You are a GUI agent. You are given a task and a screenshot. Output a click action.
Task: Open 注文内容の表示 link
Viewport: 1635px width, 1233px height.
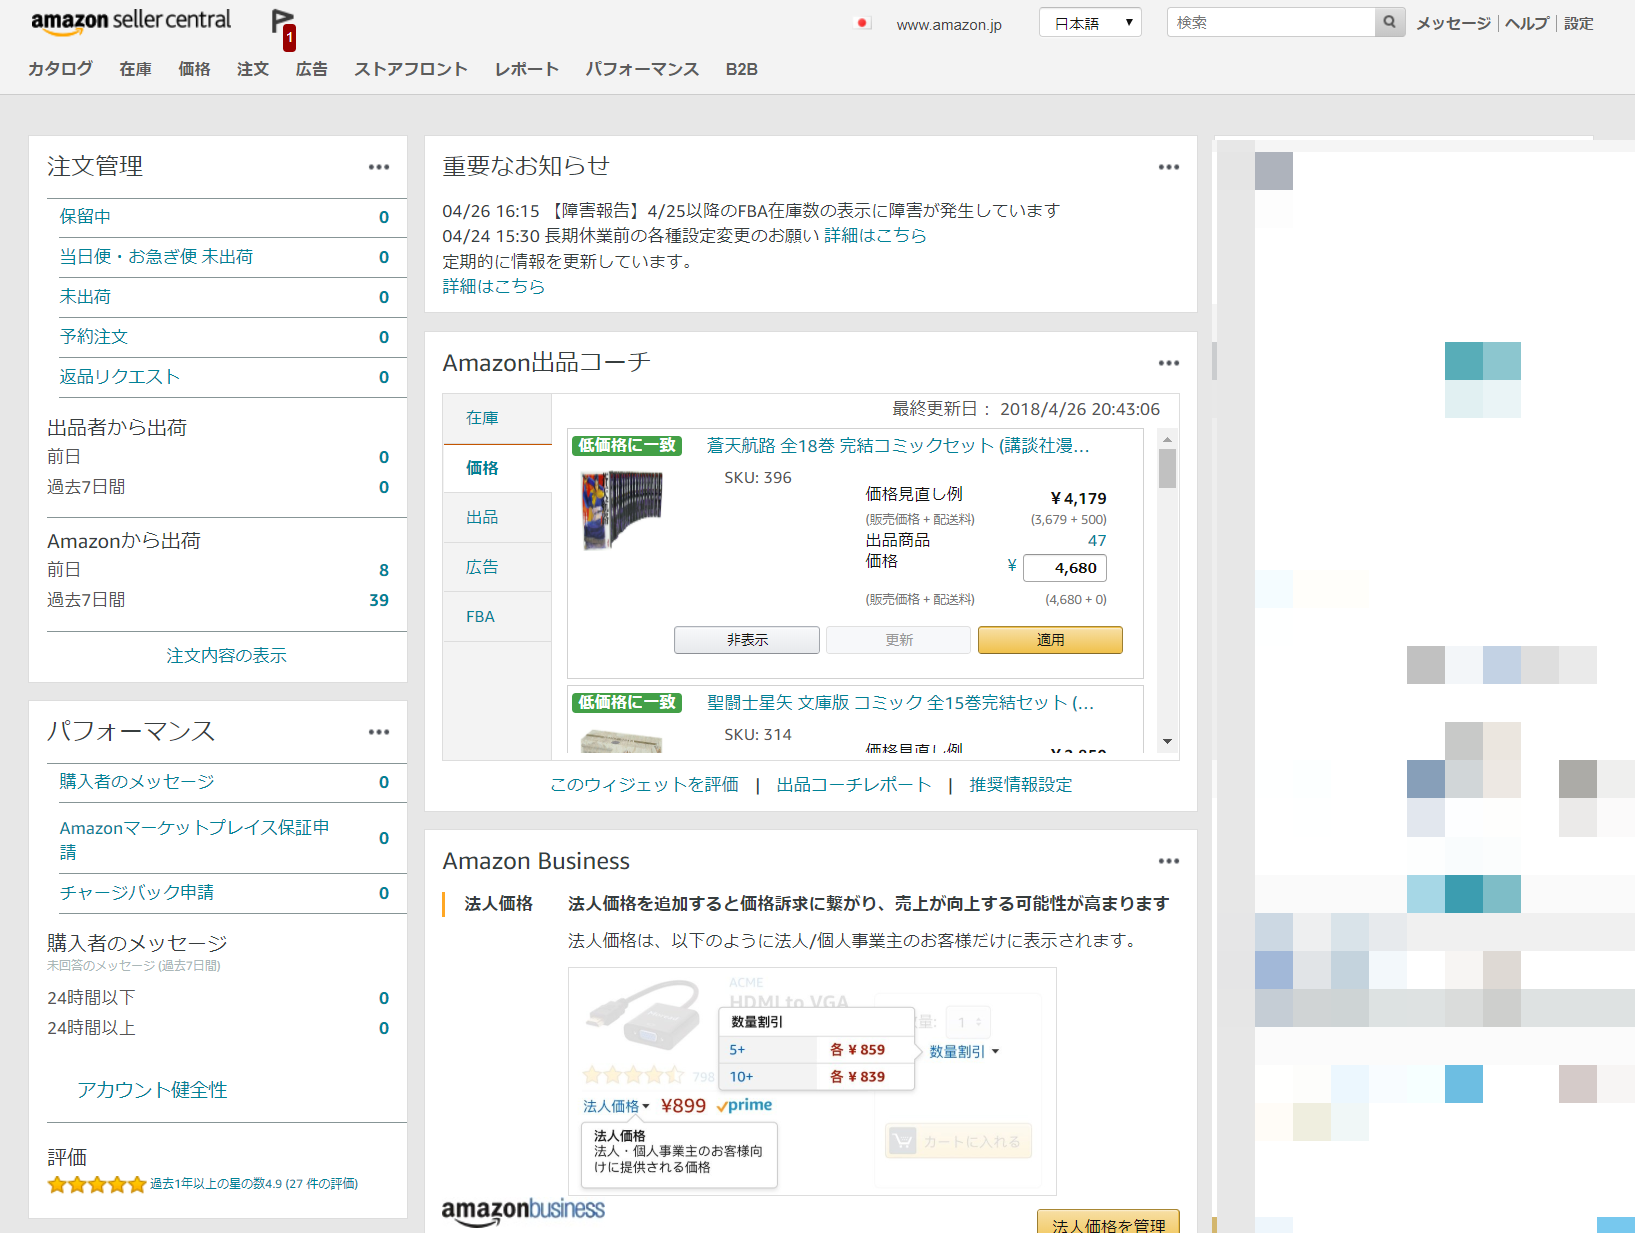pyautogui.click(x=226, y=656)
